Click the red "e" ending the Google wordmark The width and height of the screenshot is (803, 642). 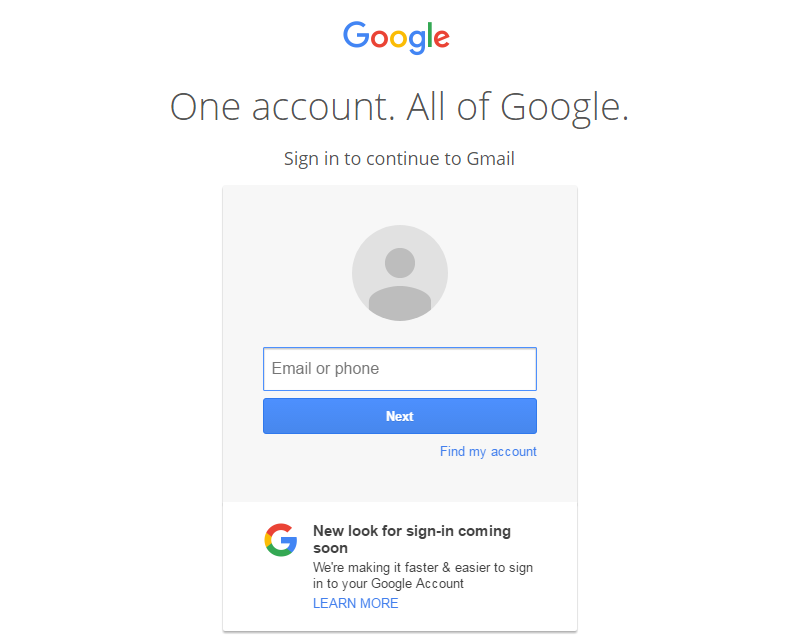click(x=441, y=39)
